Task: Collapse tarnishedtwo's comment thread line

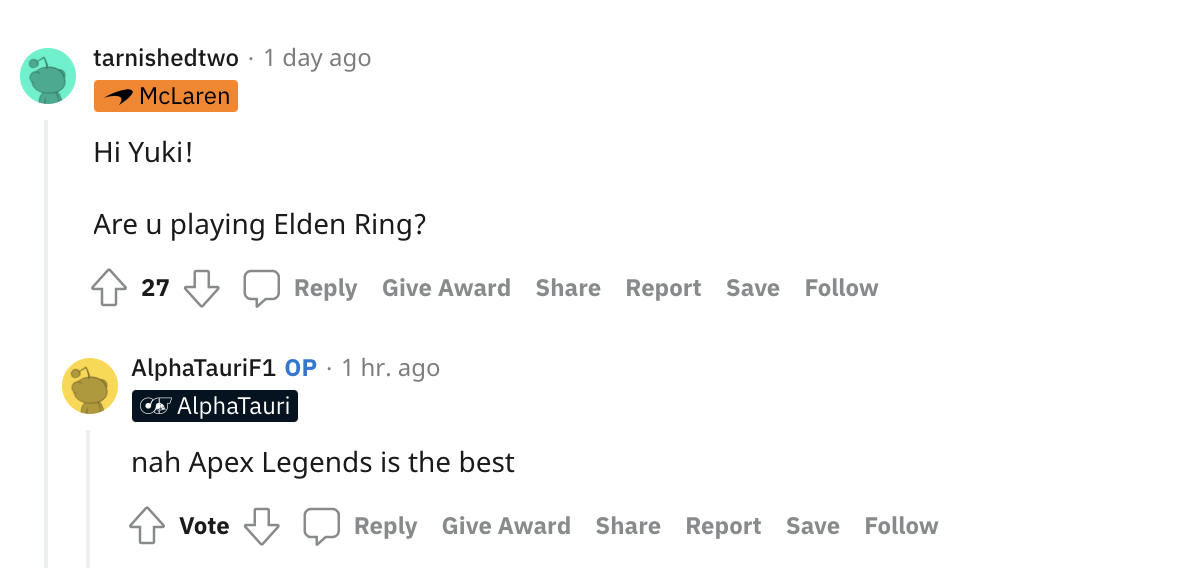Action: pyautogui.click(x=46, y=340)
